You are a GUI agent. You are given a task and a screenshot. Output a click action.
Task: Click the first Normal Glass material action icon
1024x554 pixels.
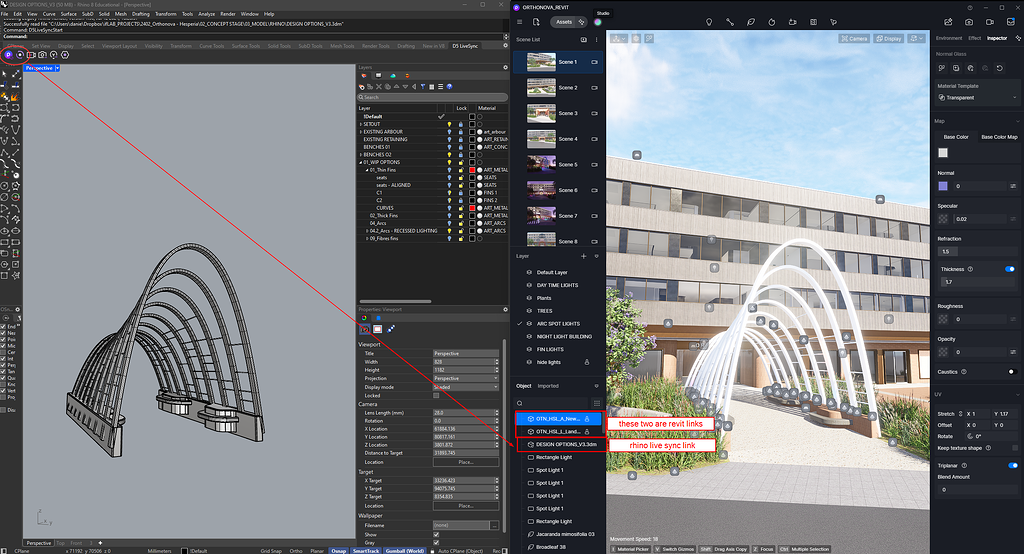(x=942, y=68)
